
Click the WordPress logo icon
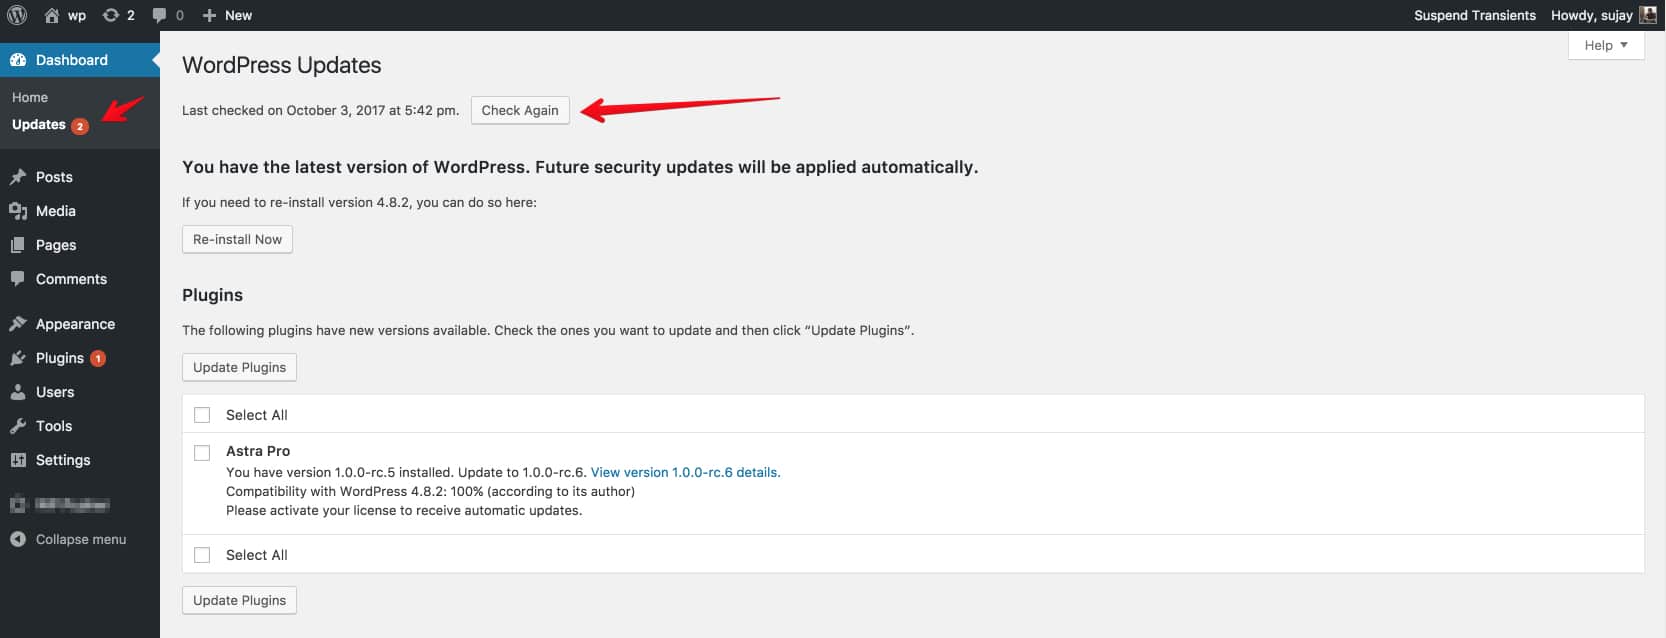click(17, 15)
